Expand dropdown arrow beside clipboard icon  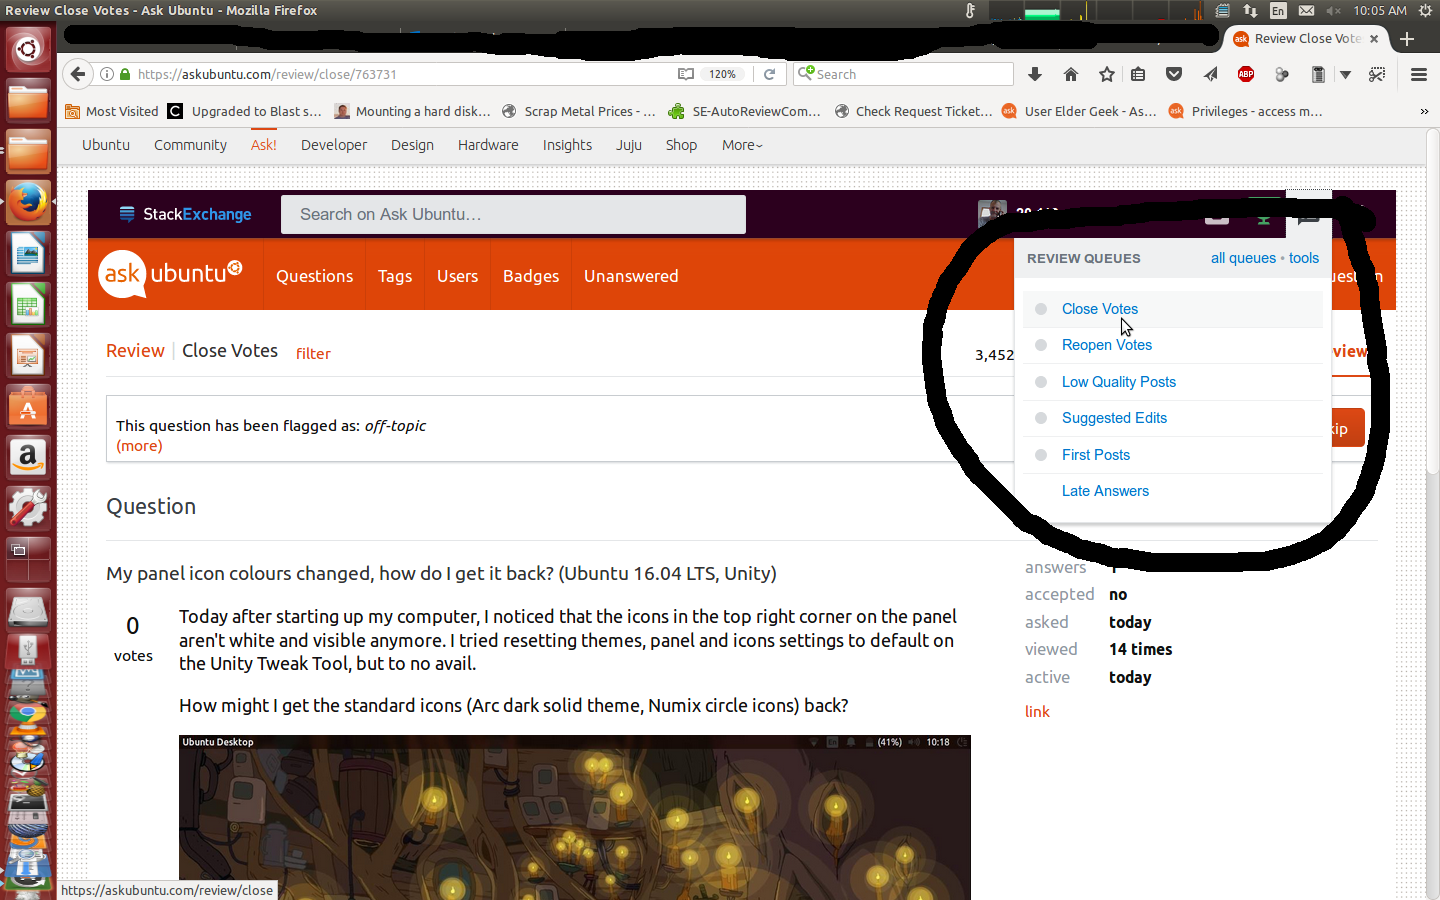(x=1345, y=74)
